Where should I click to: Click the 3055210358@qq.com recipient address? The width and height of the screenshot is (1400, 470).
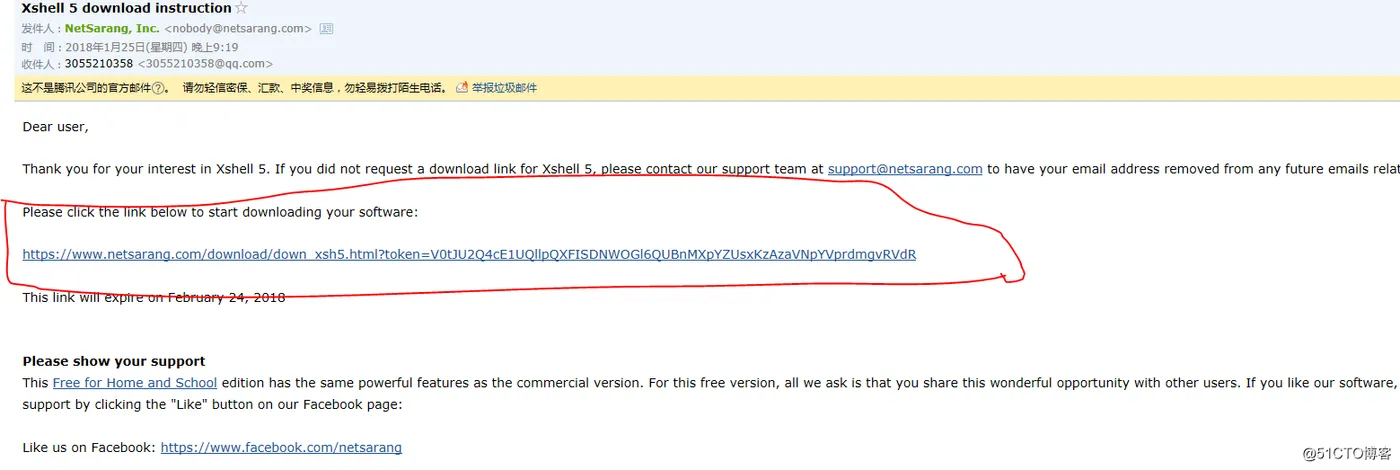coord(205,64)
